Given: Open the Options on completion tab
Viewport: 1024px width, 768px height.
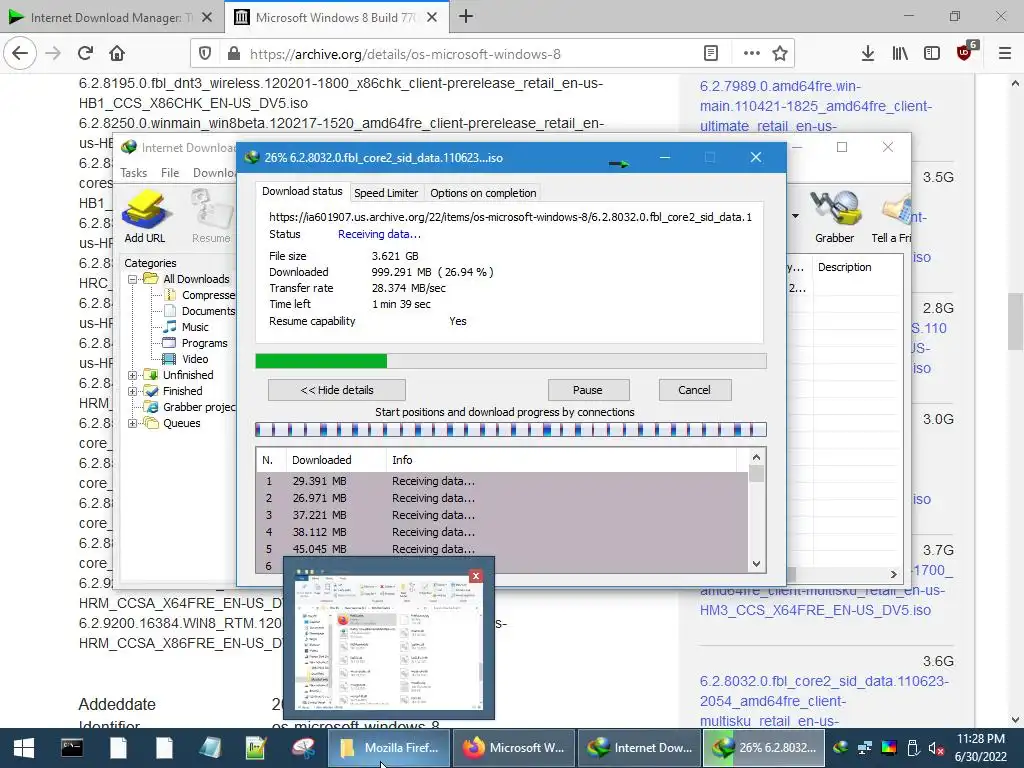Looking at the screenshot, I should (x=483, y=193).
